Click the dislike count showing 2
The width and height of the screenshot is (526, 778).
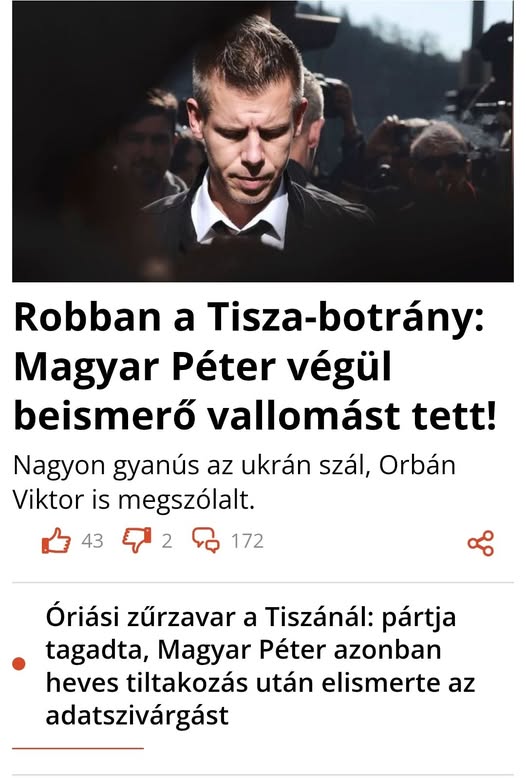167,541
